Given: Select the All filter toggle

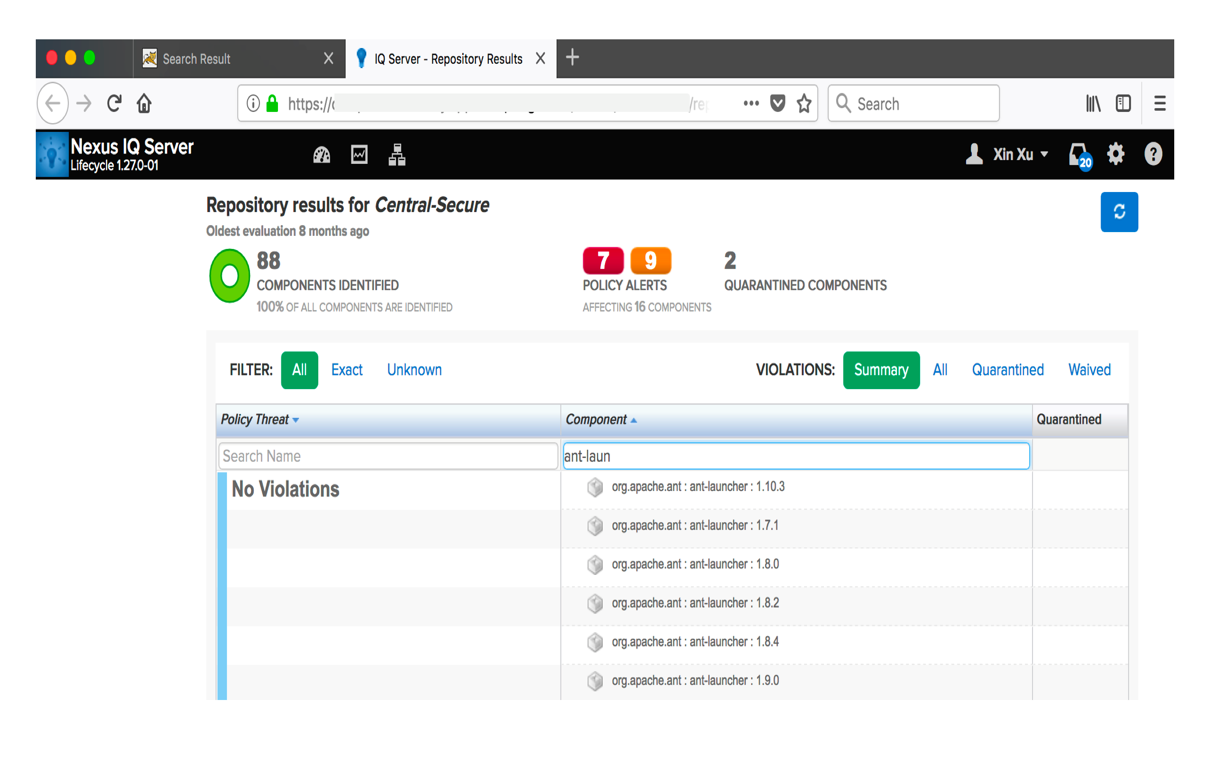Looking at the screenshot, I should pyautogui.click(x=299, y=370).
